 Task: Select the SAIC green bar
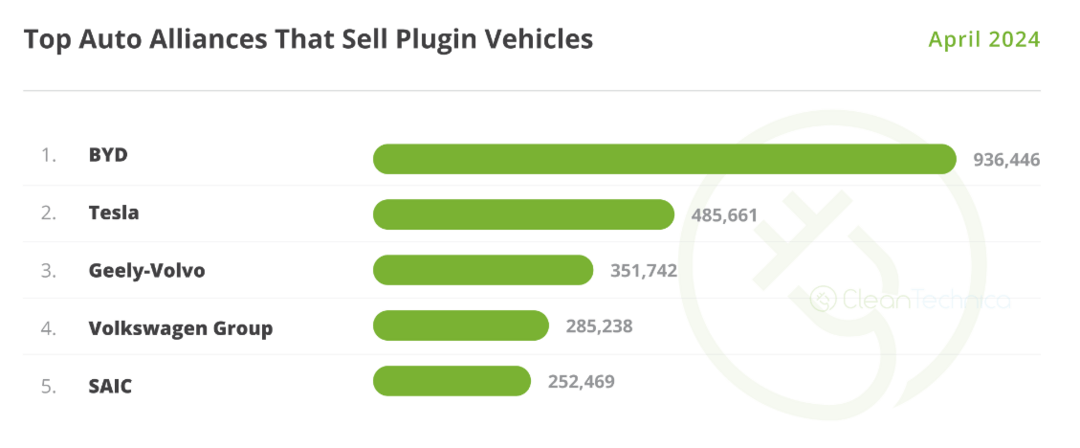452,381
